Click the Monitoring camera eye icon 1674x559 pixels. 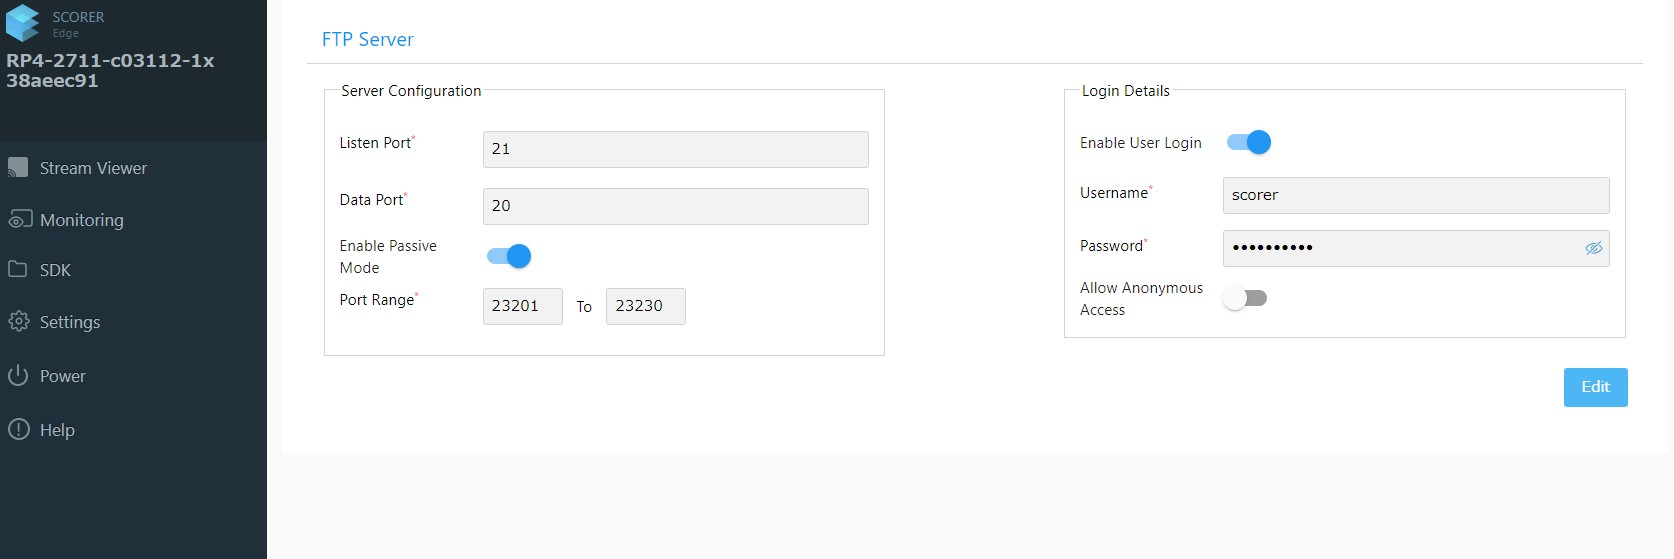pyautogui.click(x=19, y=220)
